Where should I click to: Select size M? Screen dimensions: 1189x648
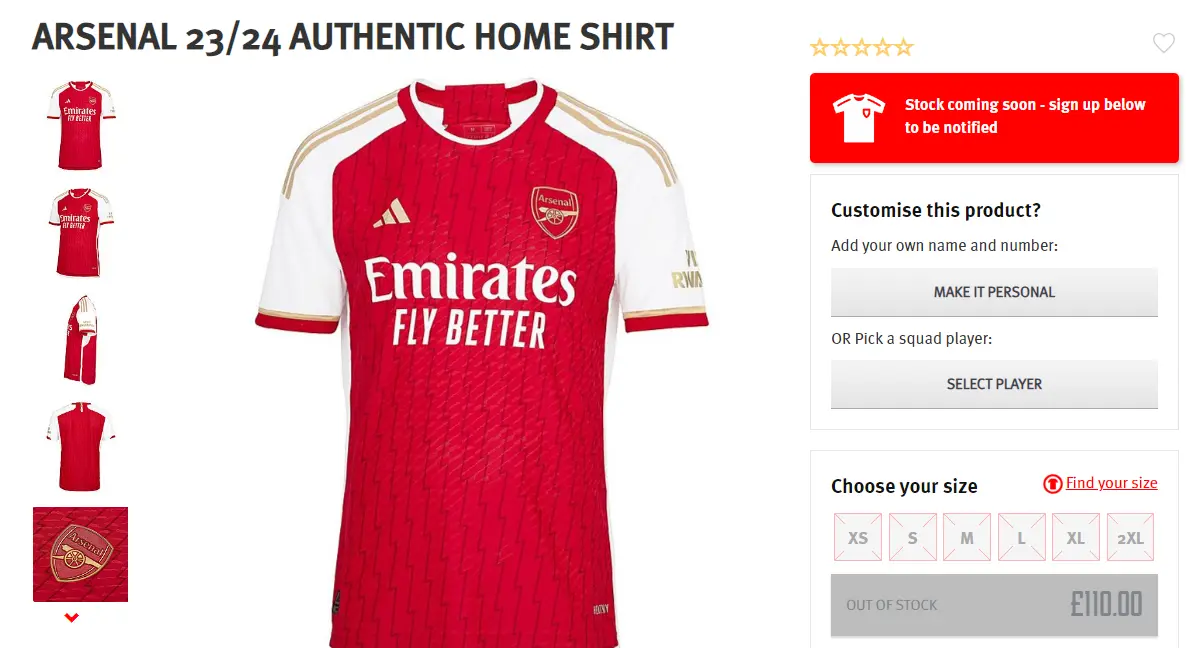[966, 536]
